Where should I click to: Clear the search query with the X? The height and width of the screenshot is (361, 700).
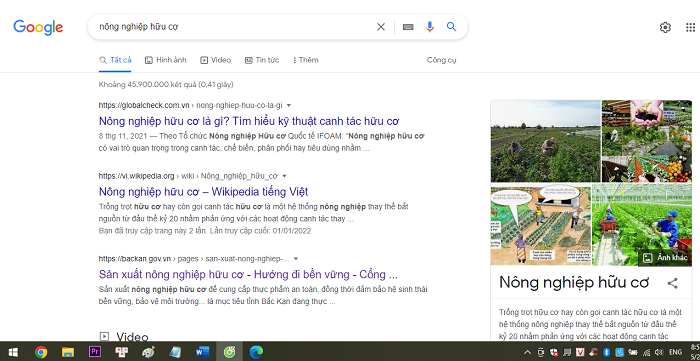[381, 27]
